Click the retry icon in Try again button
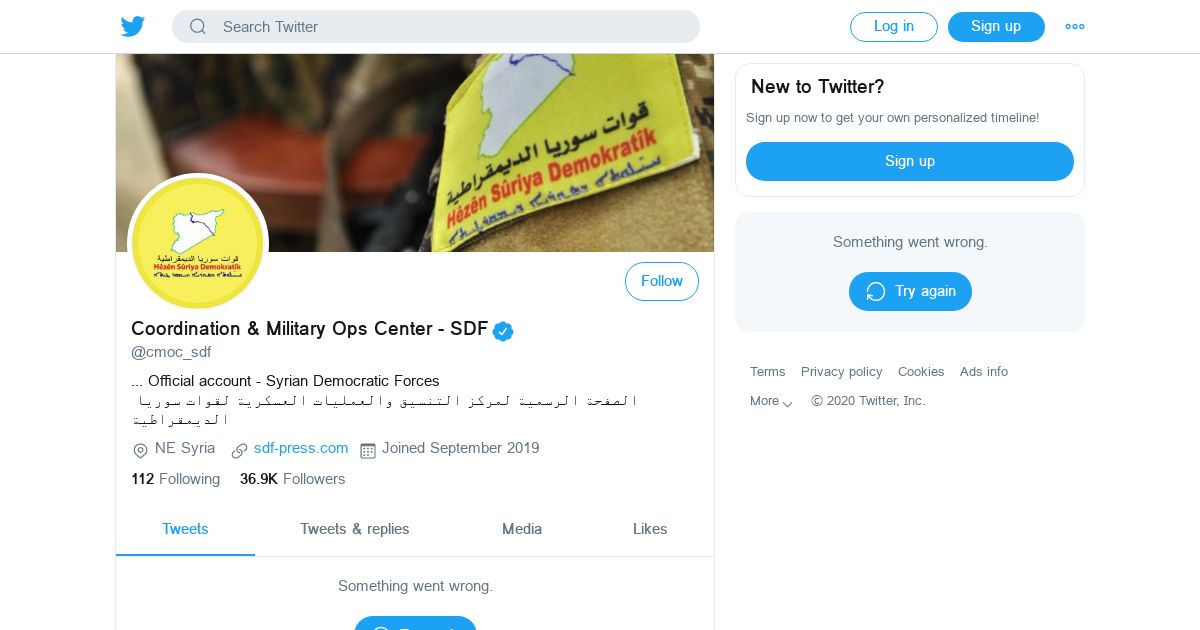1200x630 pixels. (876, 292)
